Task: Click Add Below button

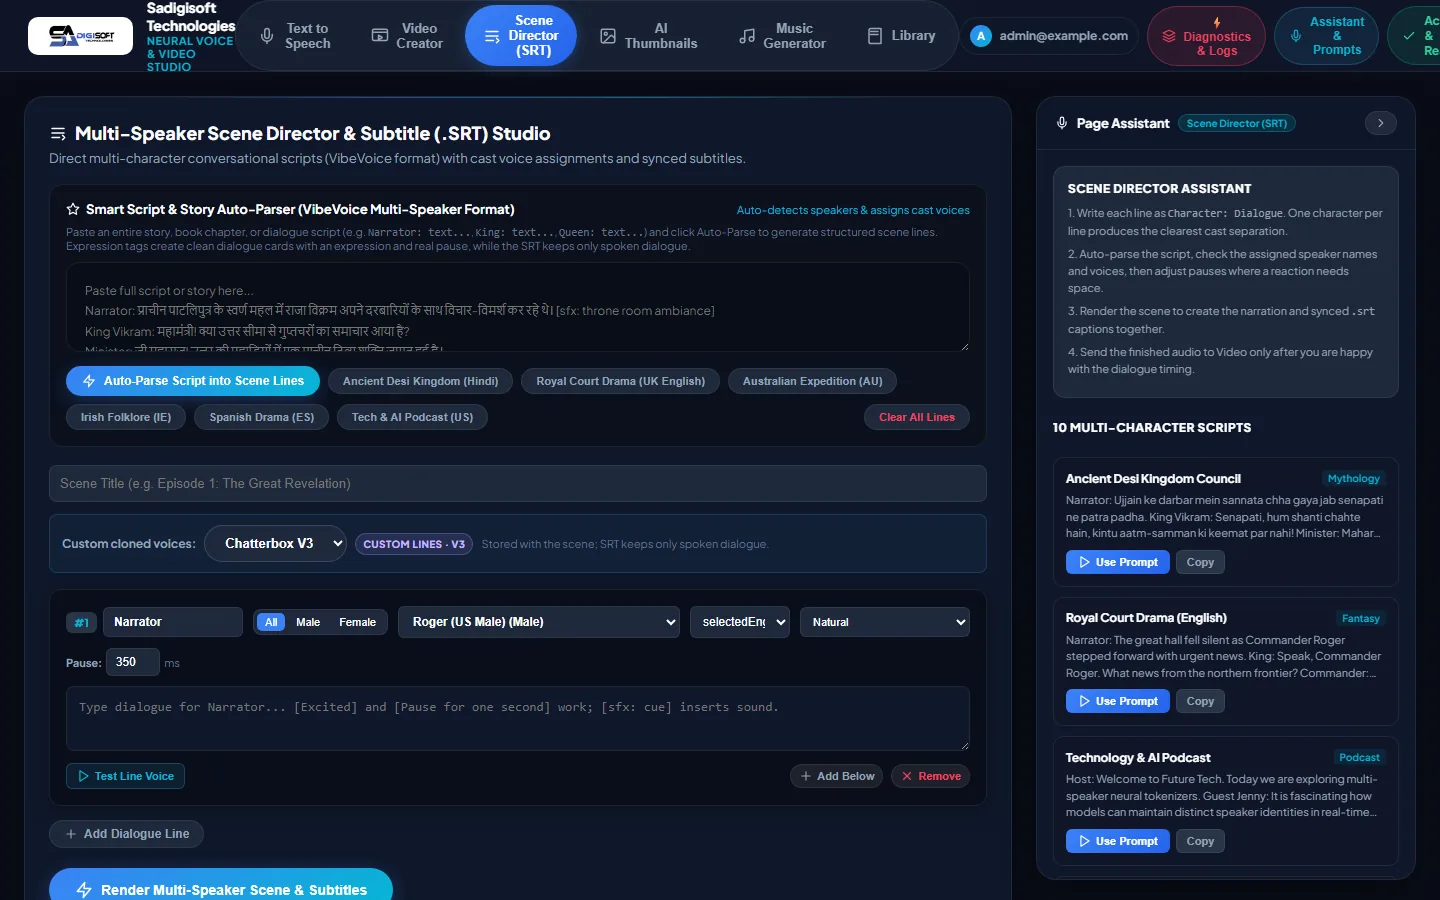Action: [x=837, y=776]
